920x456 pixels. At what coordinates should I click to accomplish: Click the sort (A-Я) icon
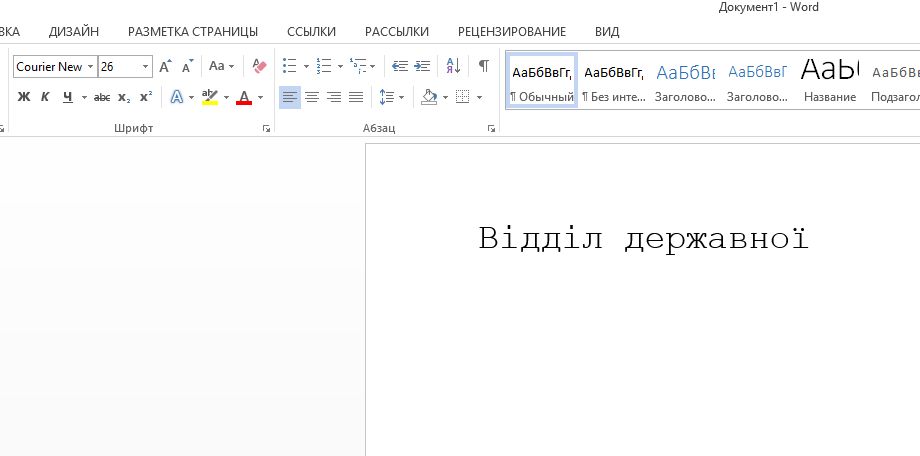pyautogui.click(x=453, y=66)
